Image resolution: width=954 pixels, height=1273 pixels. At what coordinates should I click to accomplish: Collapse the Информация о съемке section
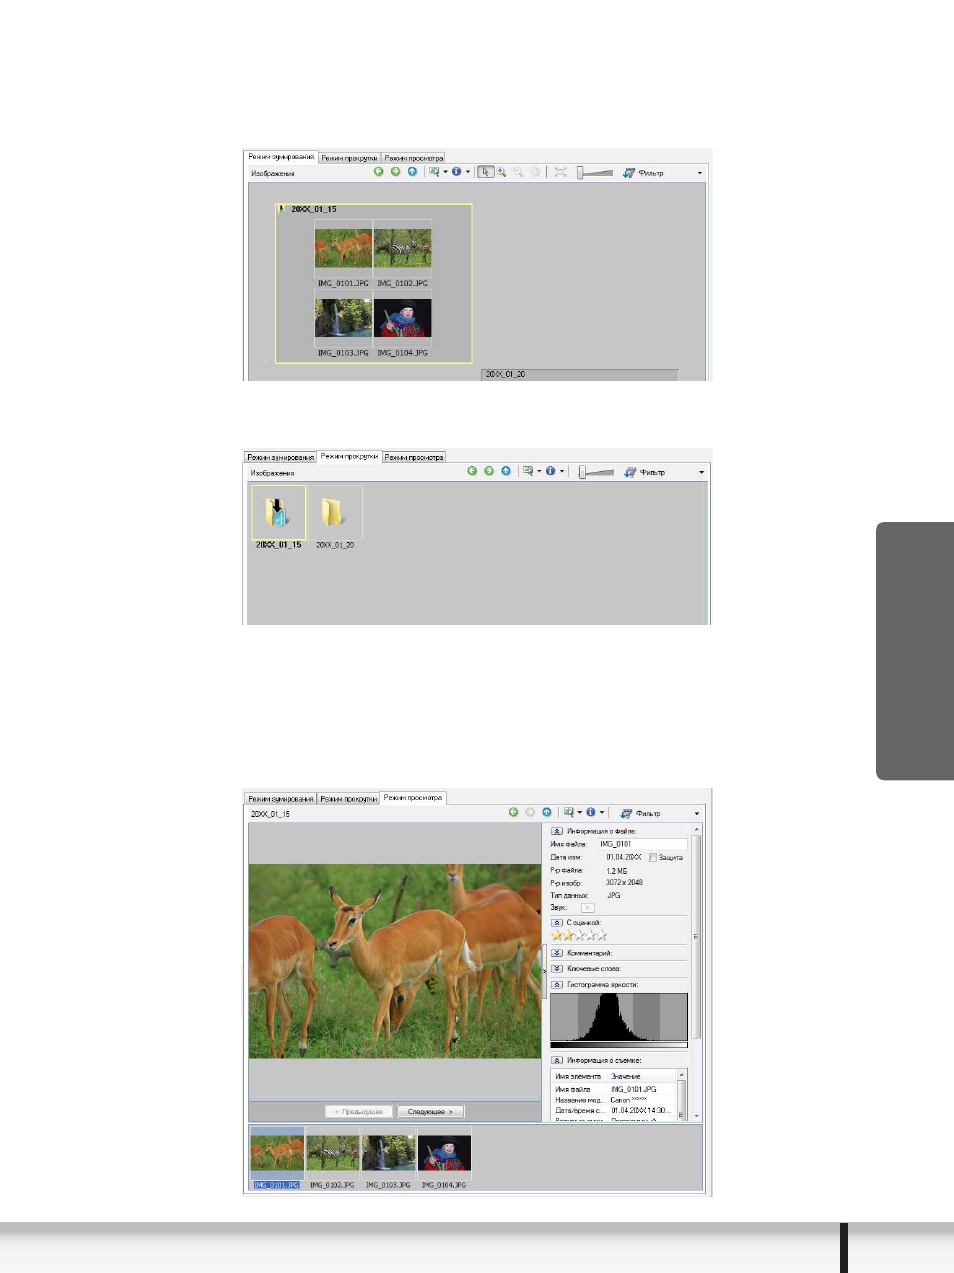click(557, 1060)
